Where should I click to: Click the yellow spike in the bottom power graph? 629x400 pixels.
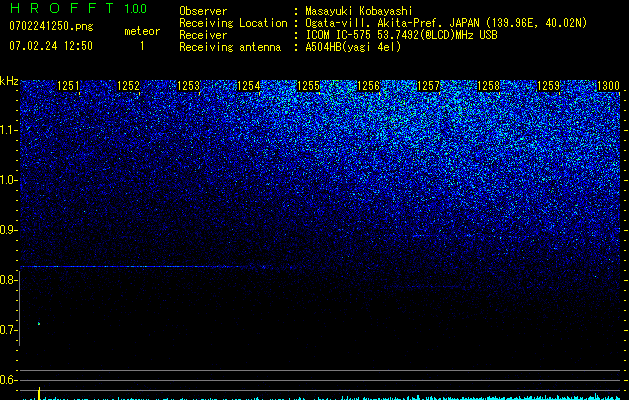[x=39, y=394]
